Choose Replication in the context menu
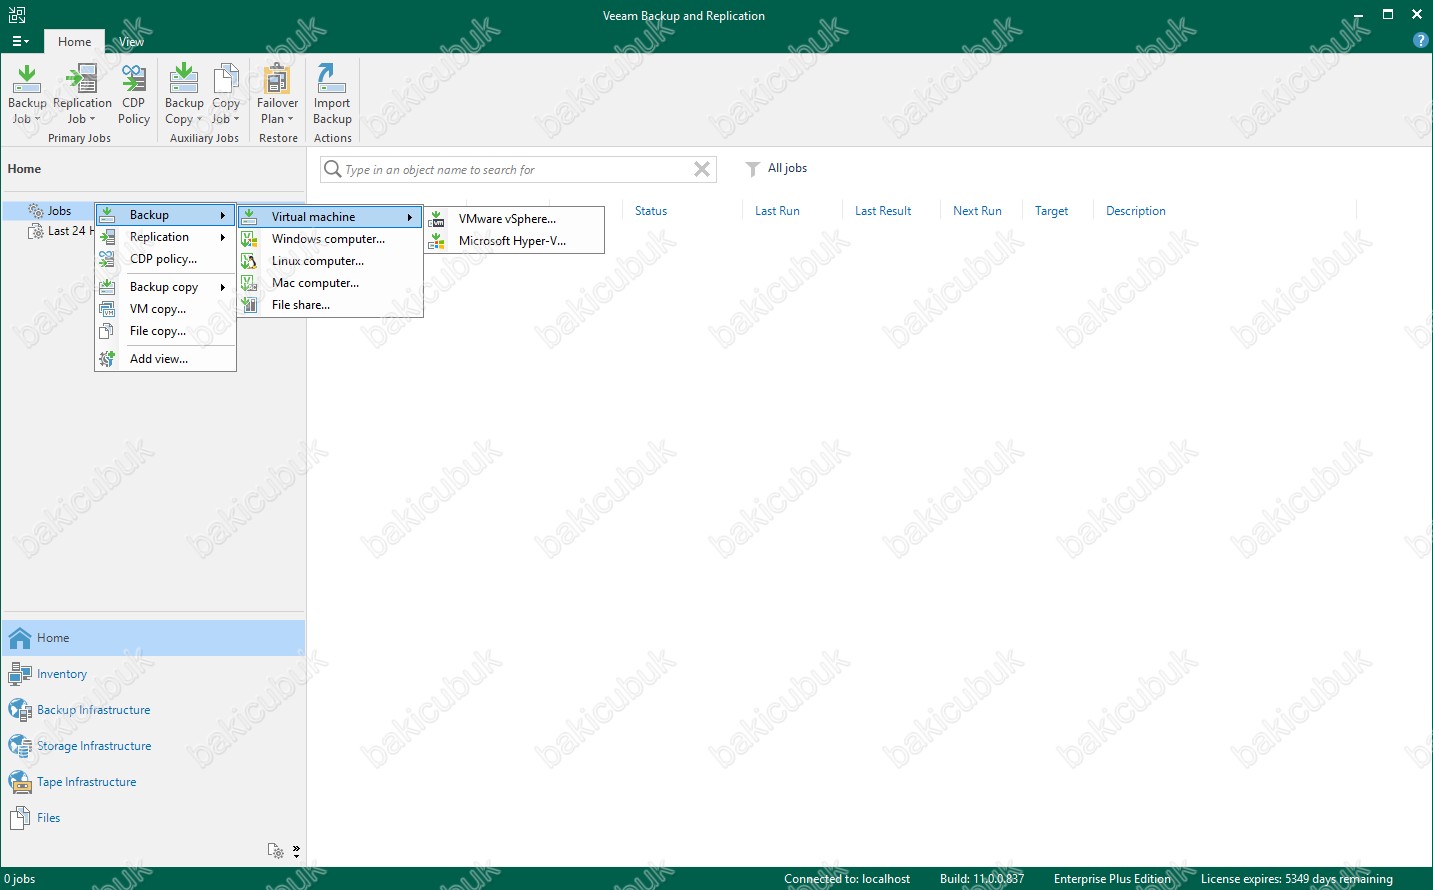The height and width of the screenshot is (890, 1433). [165, 237]
